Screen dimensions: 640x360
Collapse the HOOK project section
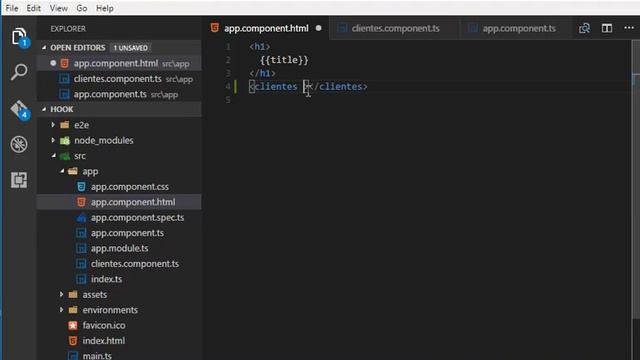[x=44, y=109]
